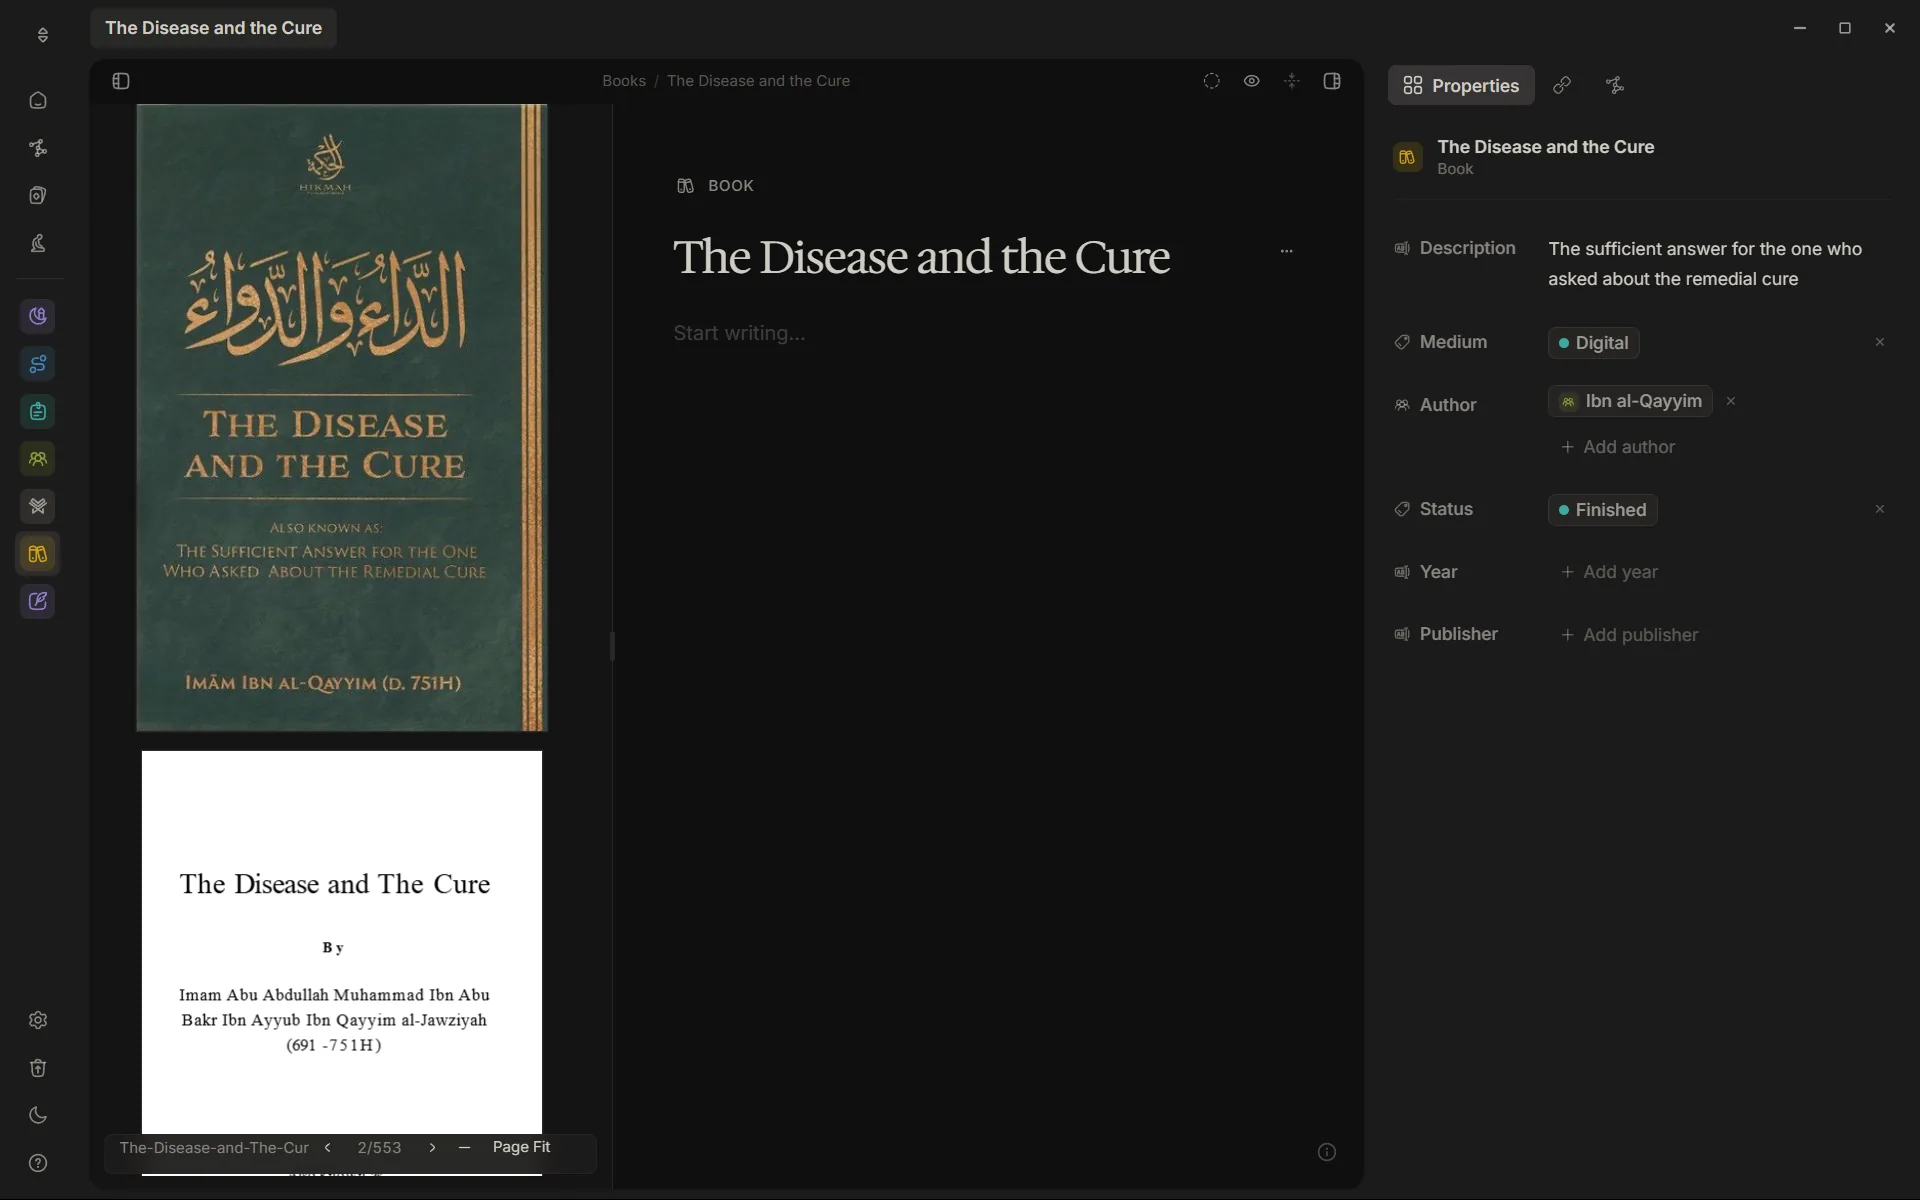Click the Author property label
Image resolution: width=1920 pixels, height=1200 pixels.
pyautogui.click(x=1447, y=405)
